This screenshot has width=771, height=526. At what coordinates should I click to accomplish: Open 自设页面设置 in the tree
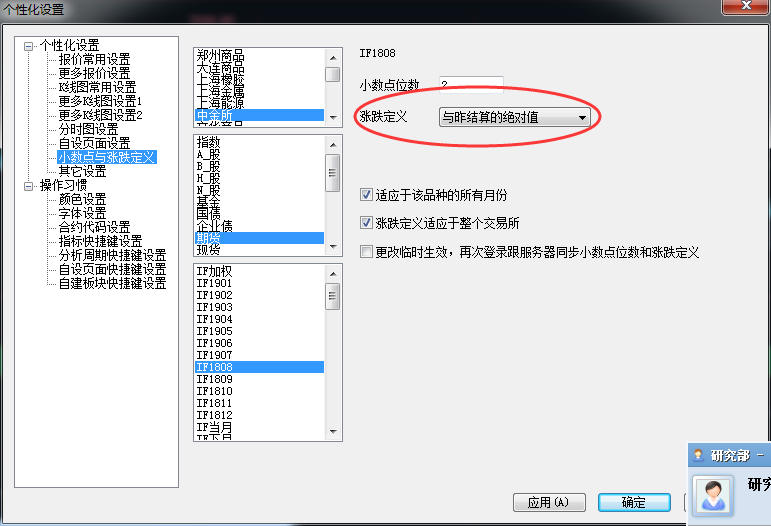coord(94,143)
